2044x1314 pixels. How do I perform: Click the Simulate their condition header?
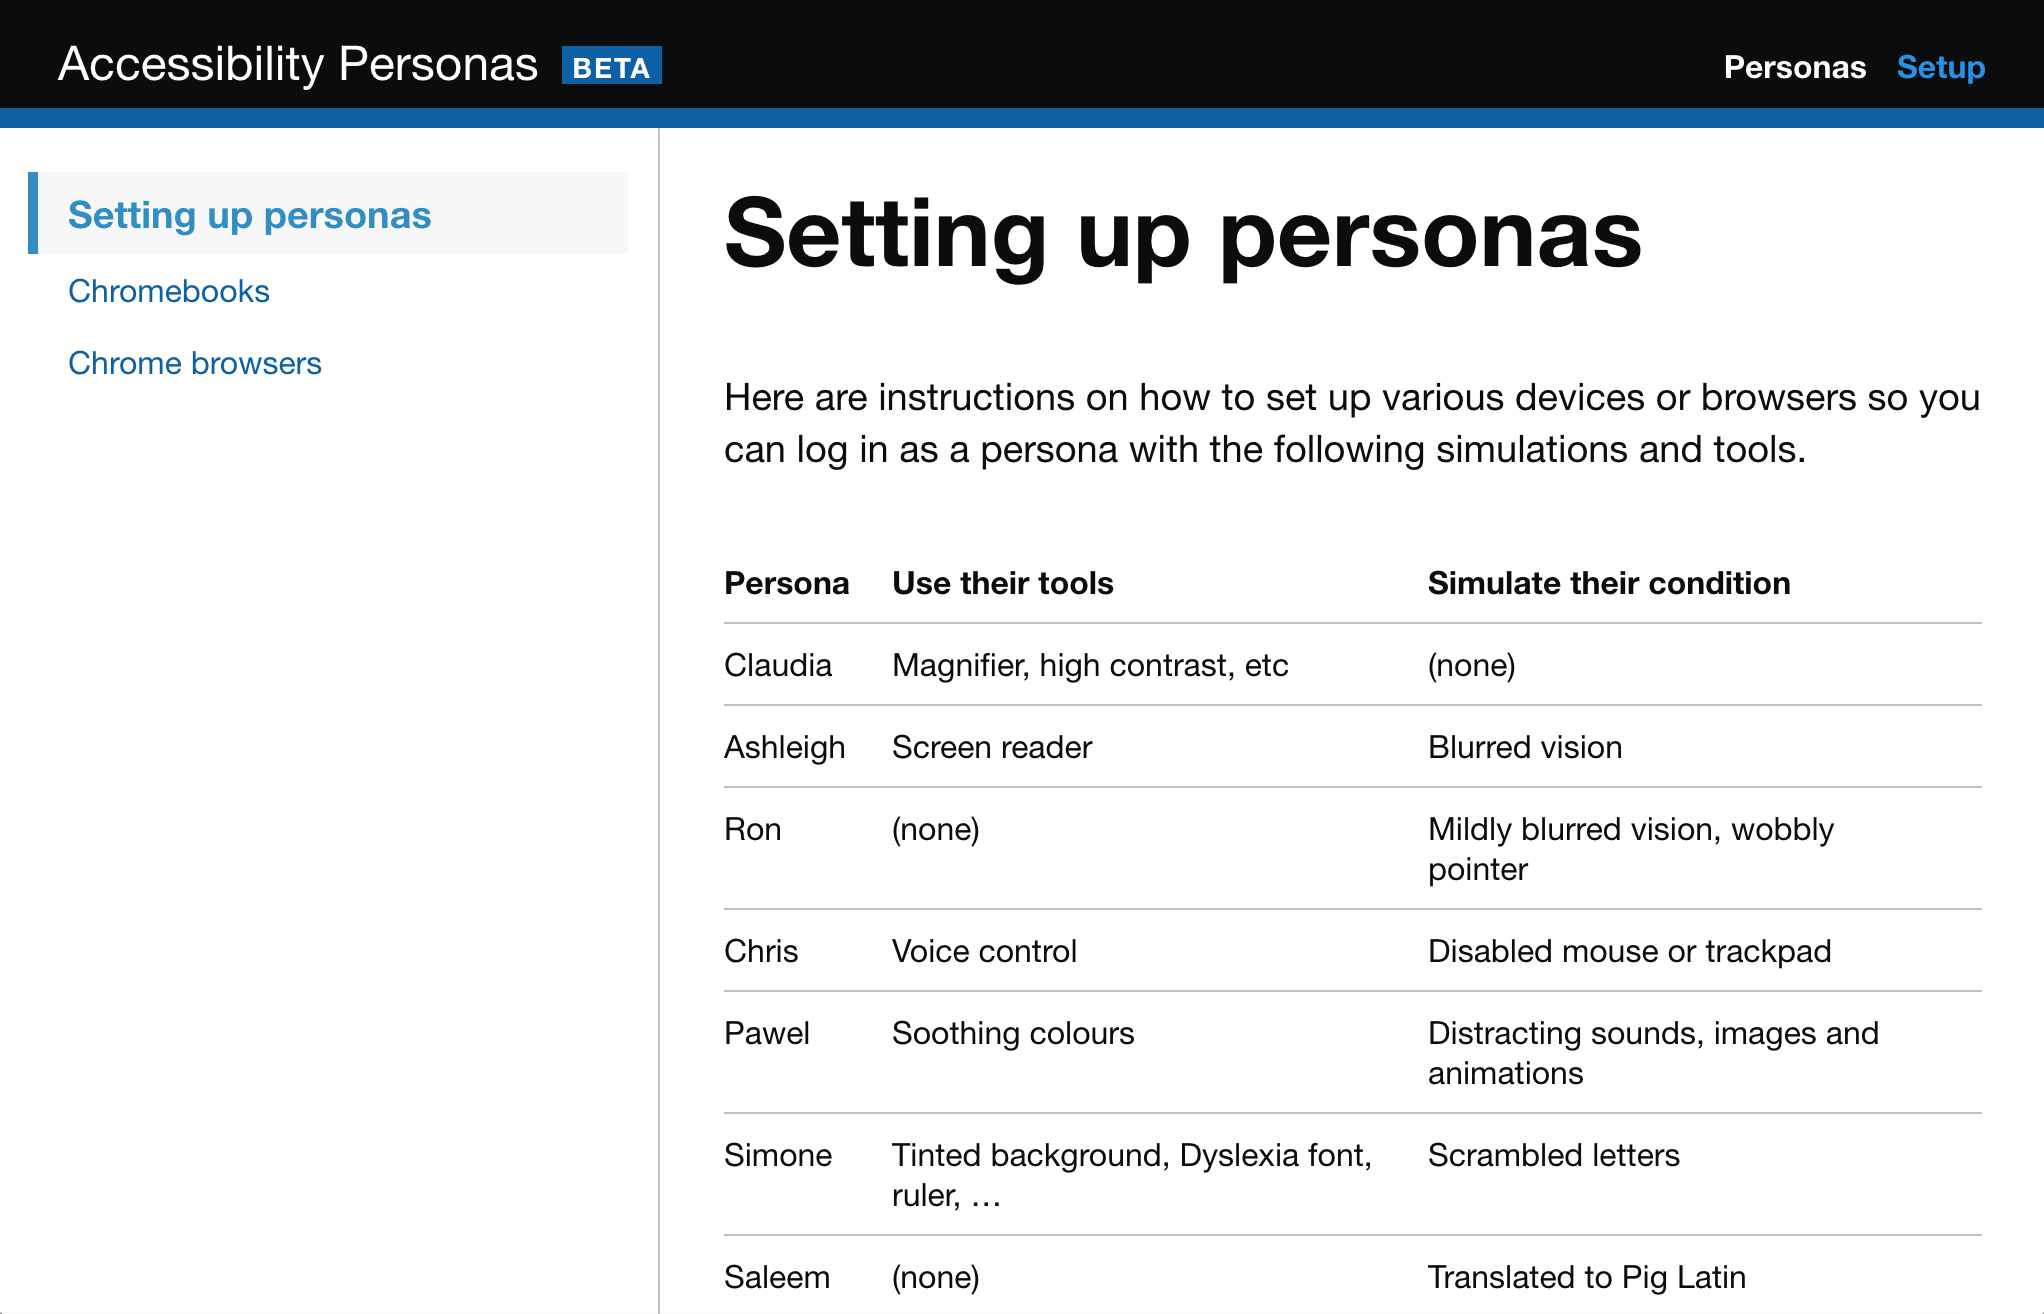[x=1609, y=583]
